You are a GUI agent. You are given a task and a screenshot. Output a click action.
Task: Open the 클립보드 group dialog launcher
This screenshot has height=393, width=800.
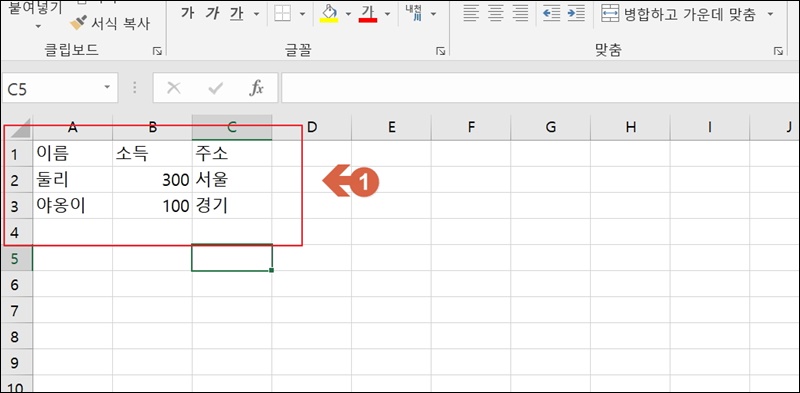(157, 51)
